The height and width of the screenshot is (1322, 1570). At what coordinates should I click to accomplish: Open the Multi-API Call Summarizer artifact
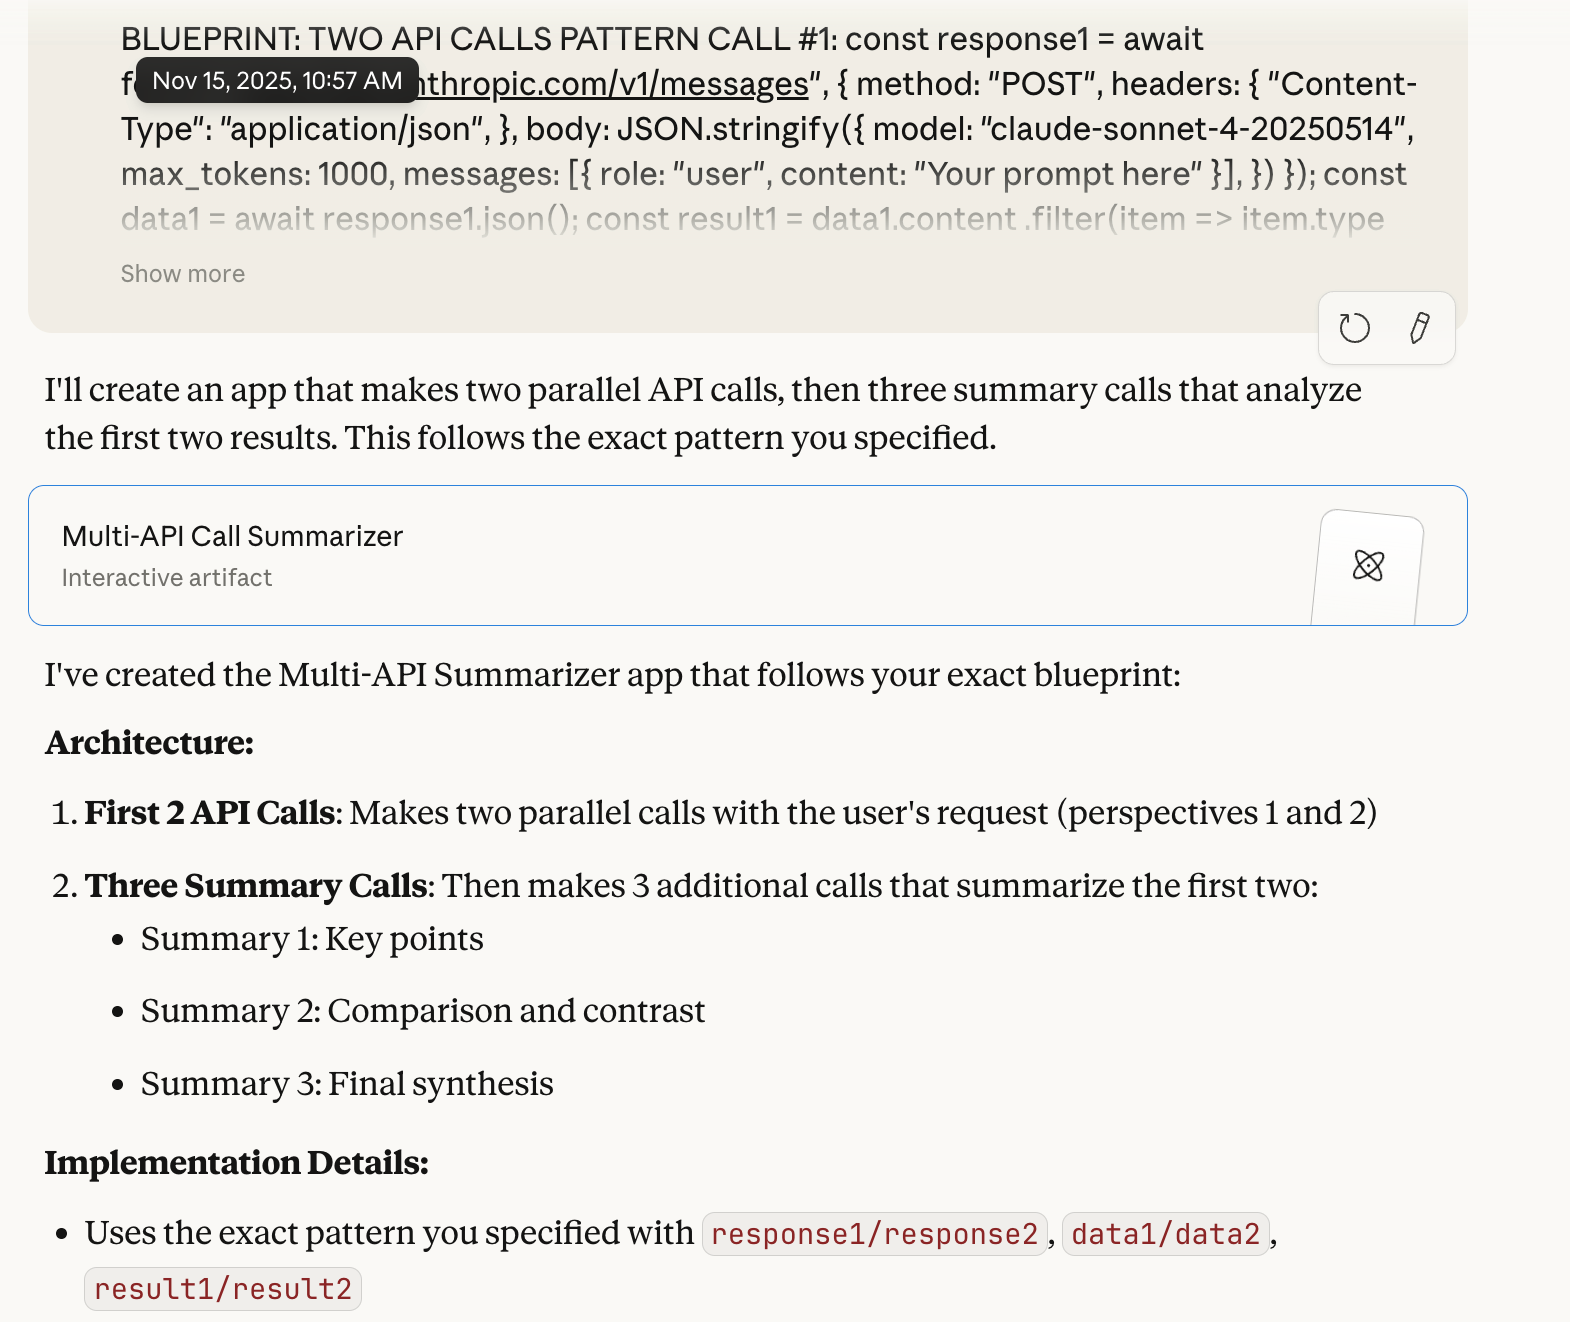pos(232,537)
